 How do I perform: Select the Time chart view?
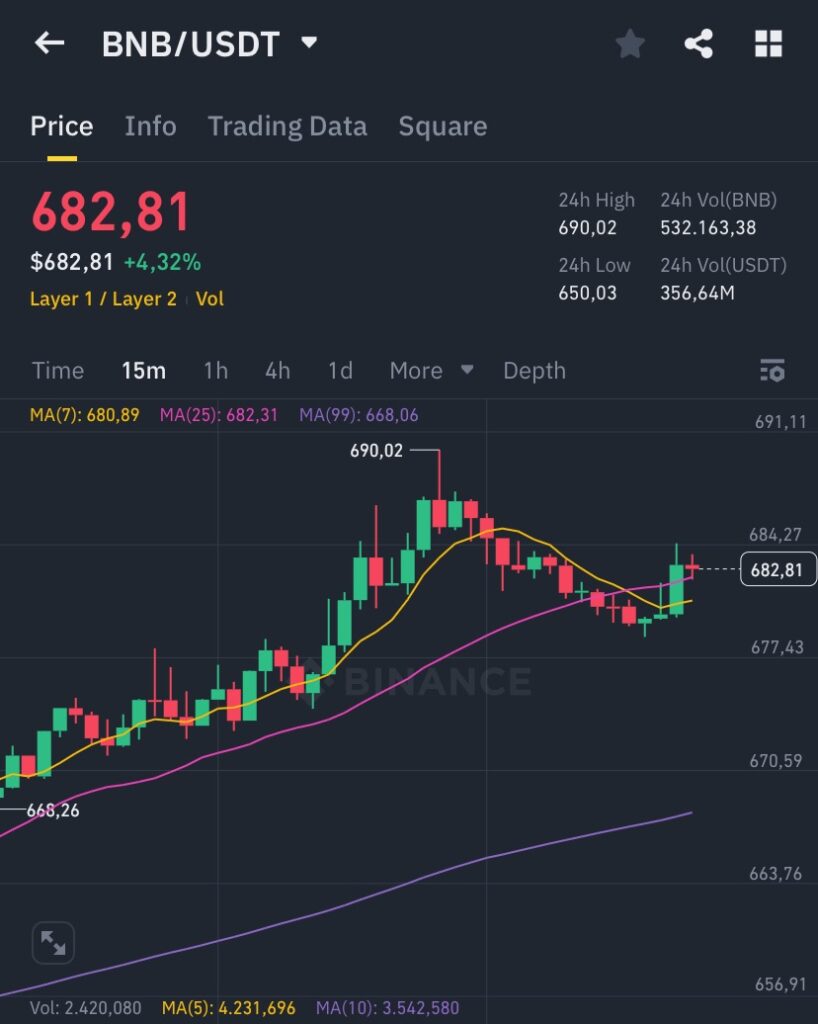[57, 370]
